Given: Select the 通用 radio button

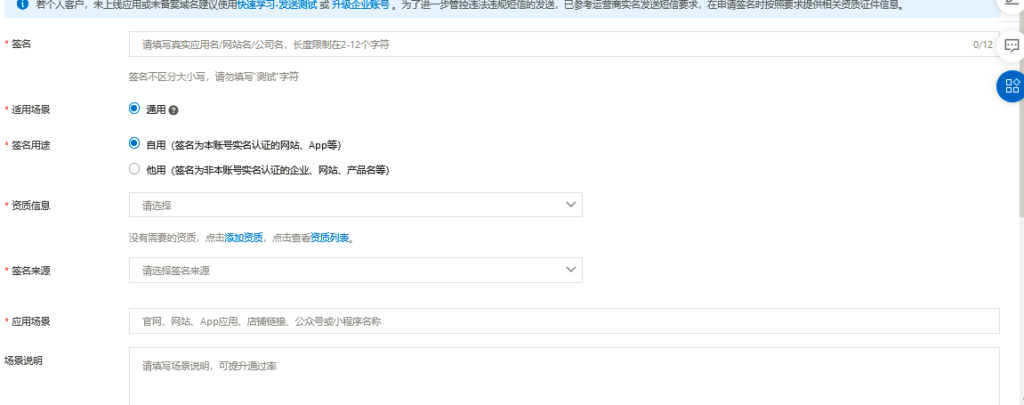Looking at the screenshot, I should [x=135, y=108].
